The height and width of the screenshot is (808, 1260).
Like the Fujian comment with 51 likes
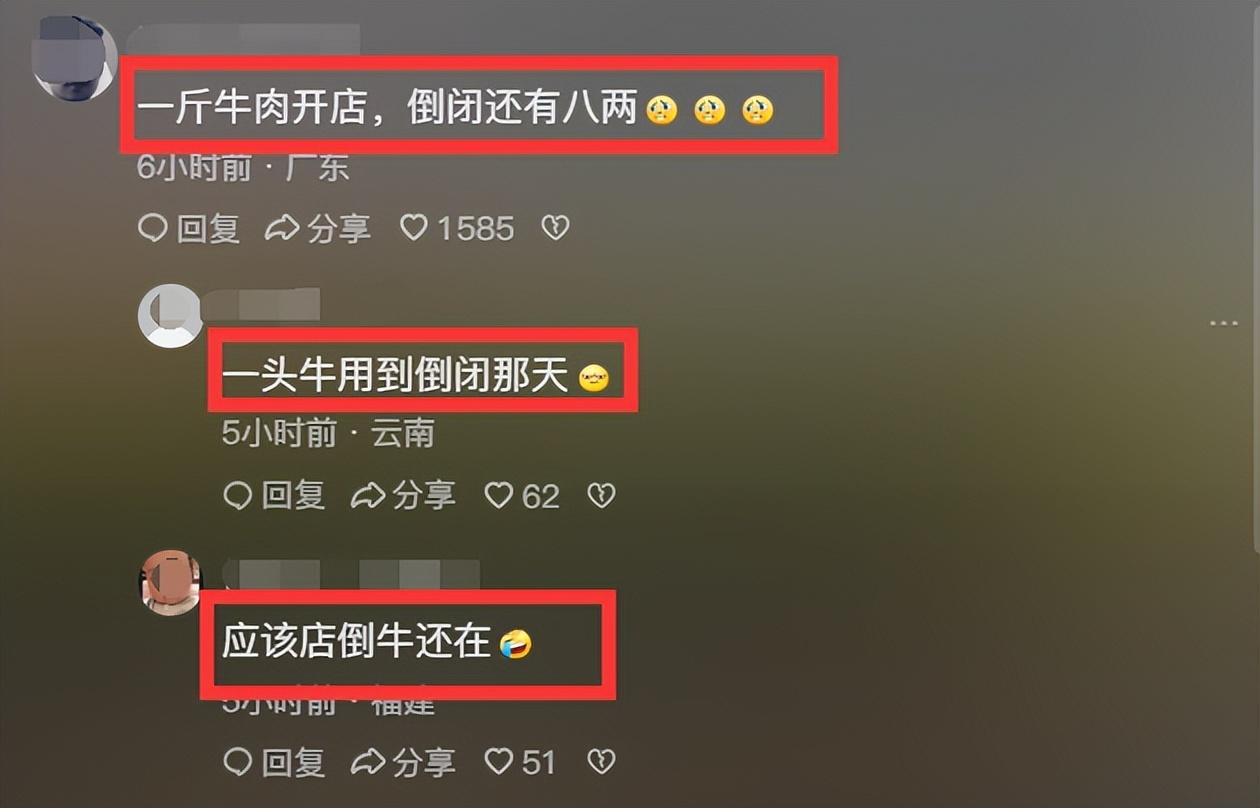(x=519, y=762)
